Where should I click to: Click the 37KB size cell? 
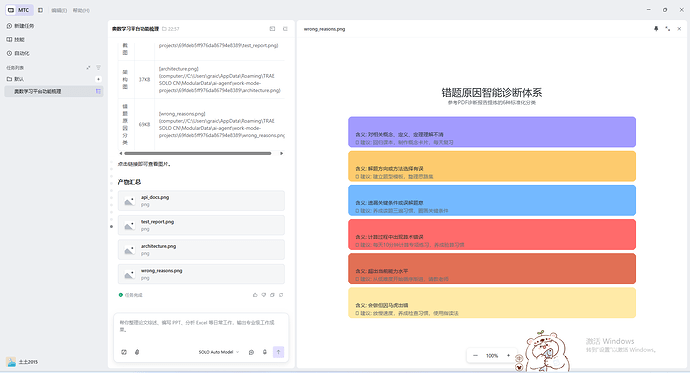click(x=144, y=80)
